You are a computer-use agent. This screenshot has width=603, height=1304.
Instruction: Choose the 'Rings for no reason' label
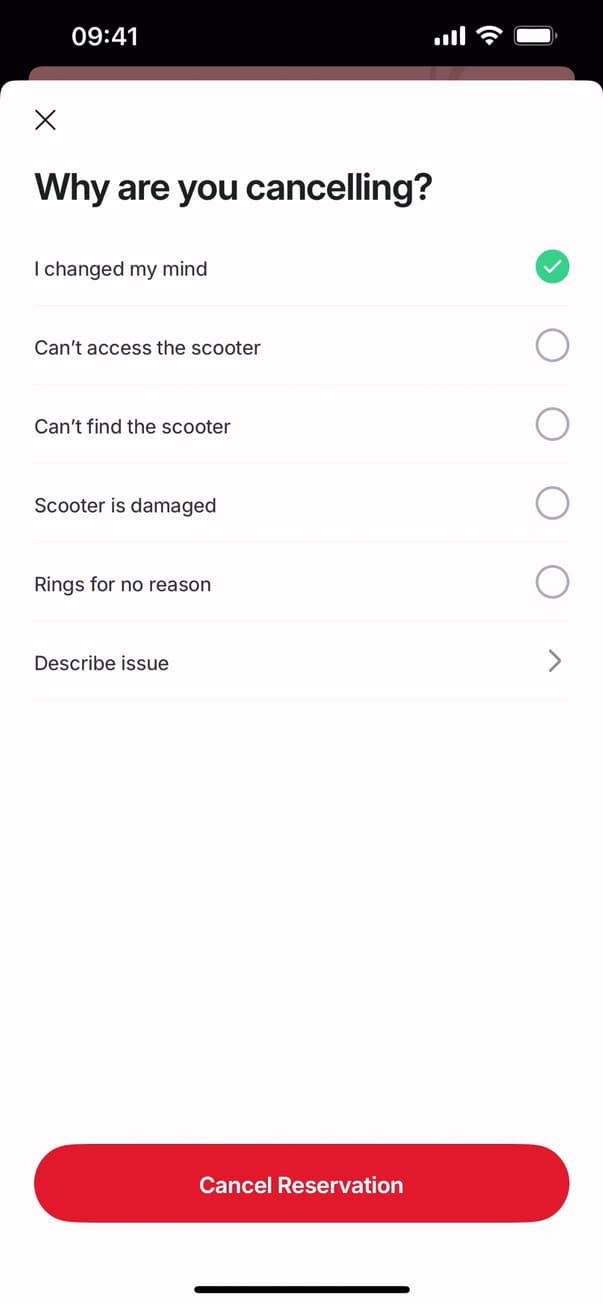click(122, 585)
